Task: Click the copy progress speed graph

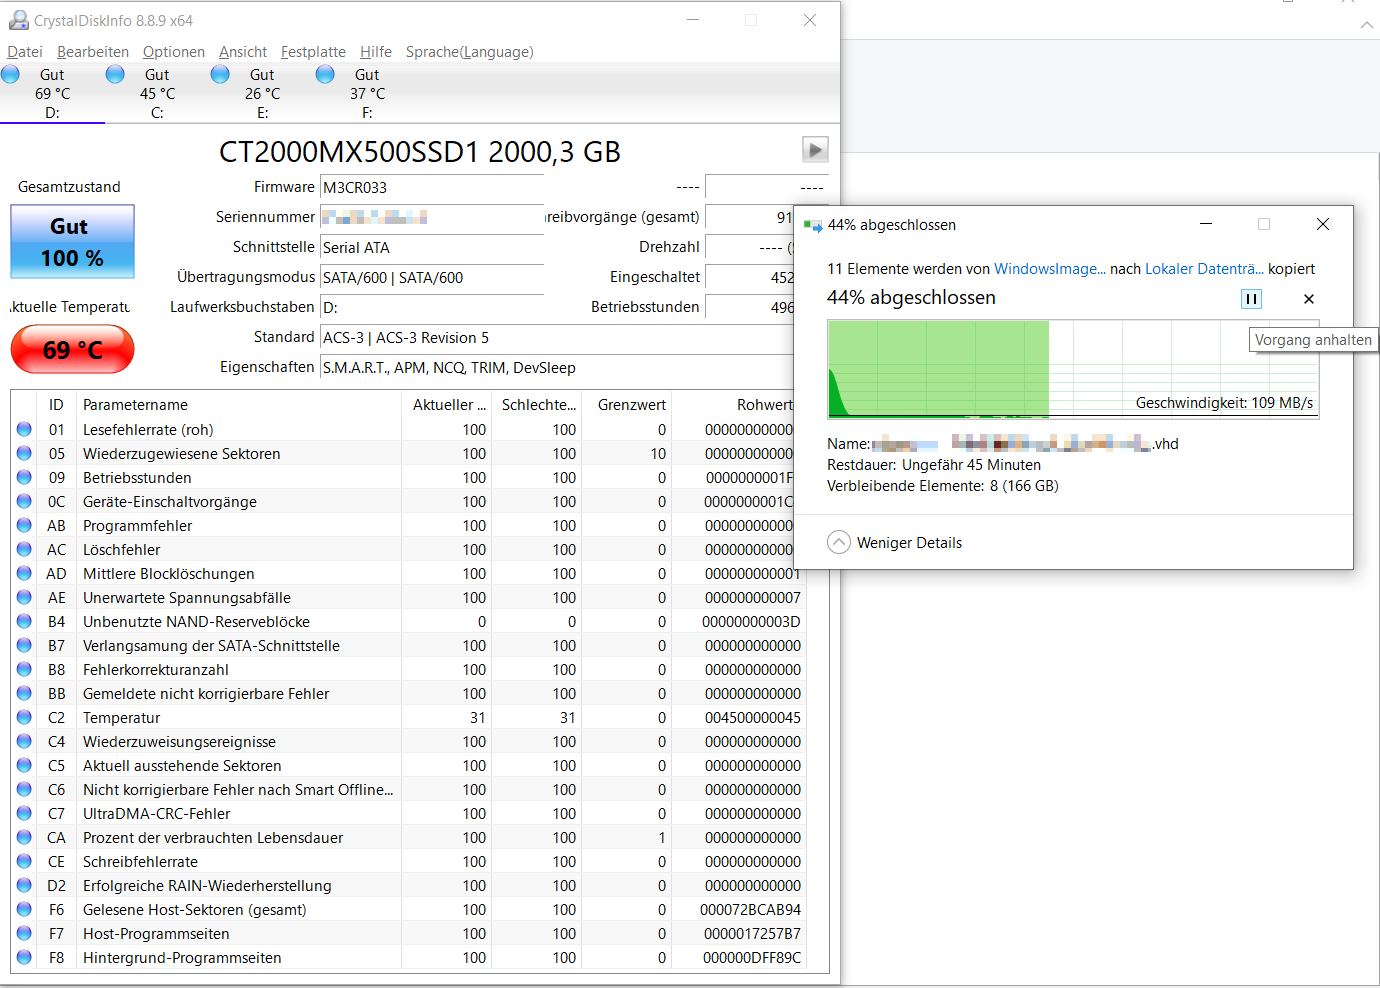Action: coord(1073,369)
